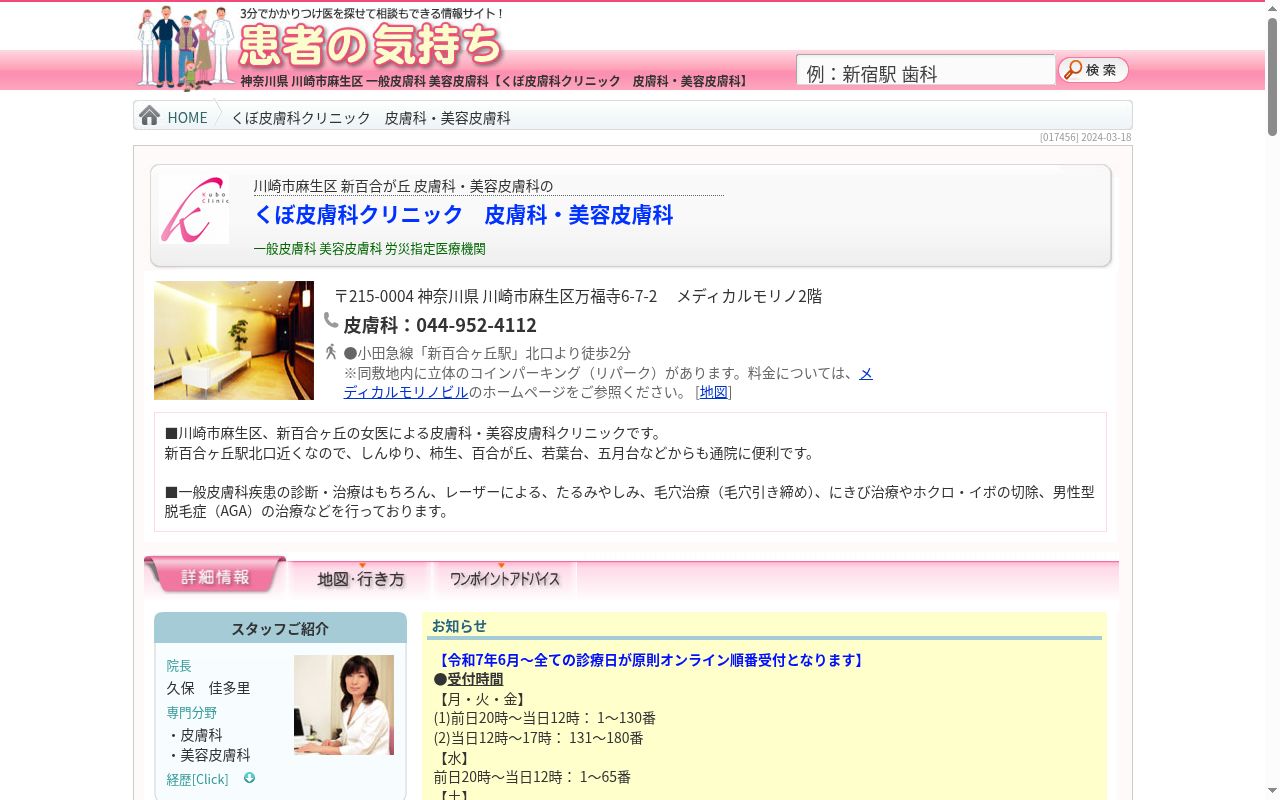Click the director's portrait photo
The width and height of the screenshot is (1280, 800).
(344, 705)
